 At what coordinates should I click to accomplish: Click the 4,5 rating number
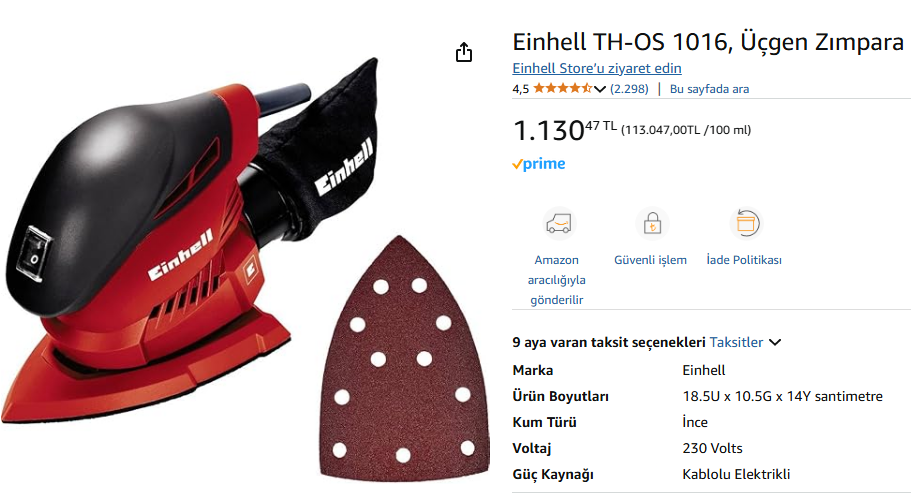521,89
